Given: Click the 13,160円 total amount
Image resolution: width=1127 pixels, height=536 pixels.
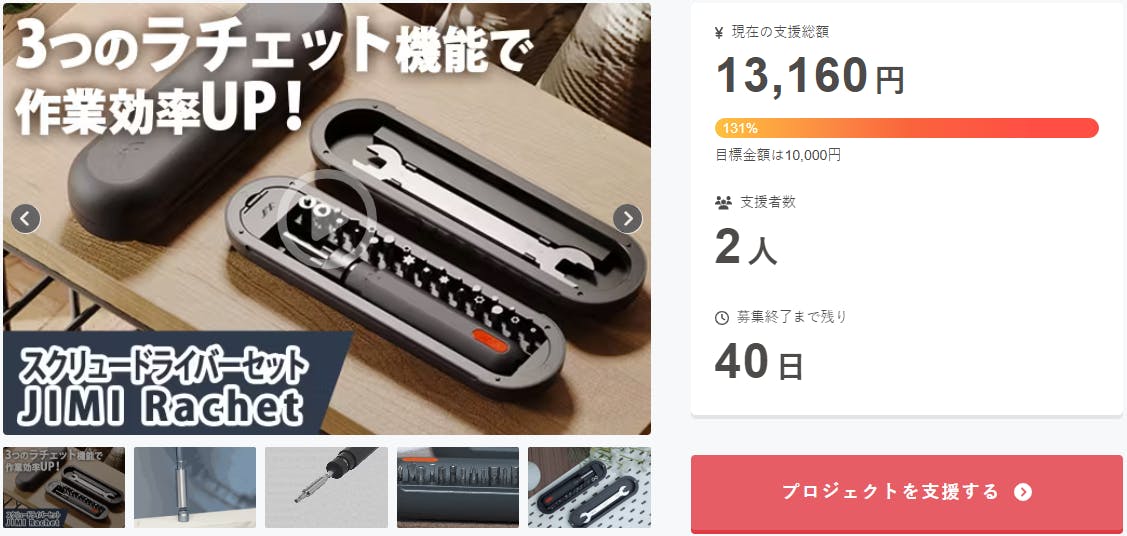Looking at the screenshot, I should 809,75.
